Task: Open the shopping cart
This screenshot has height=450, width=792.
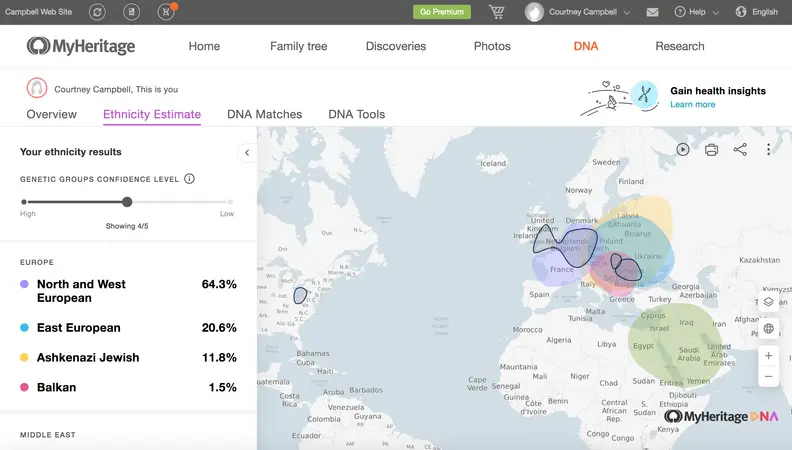Action: [497, 12]
